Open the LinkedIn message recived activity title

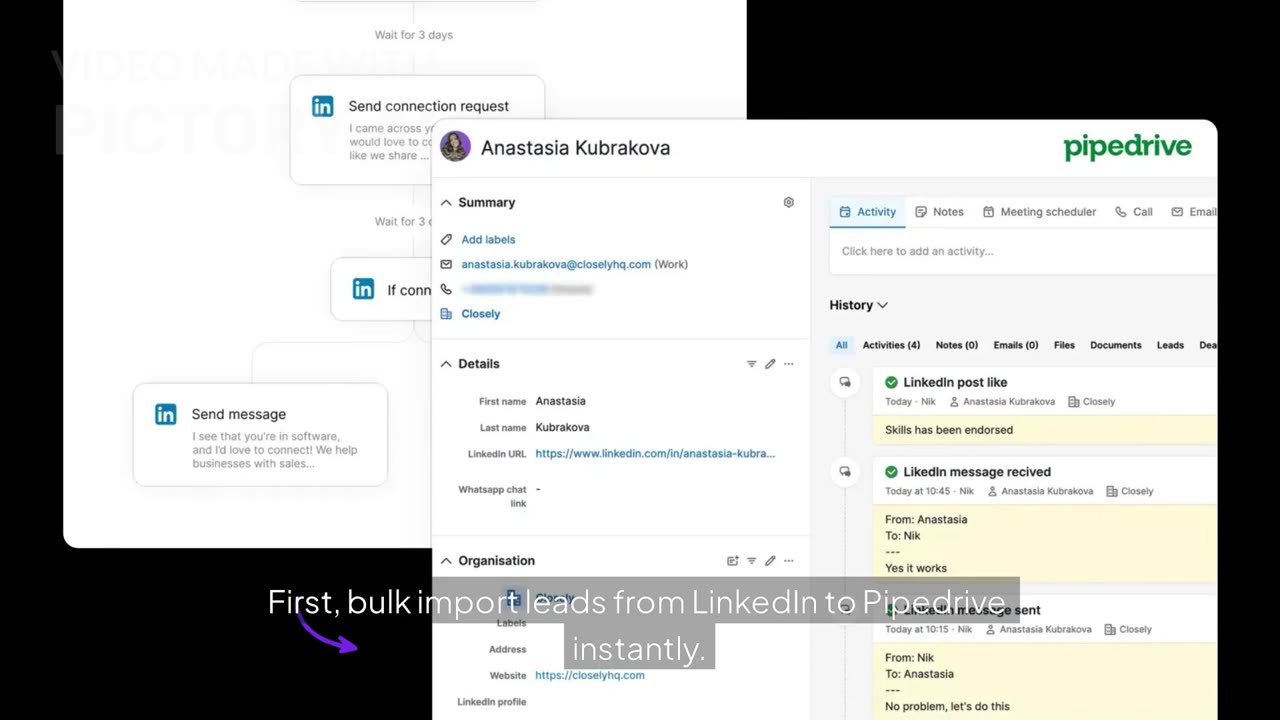coord(977,472)
